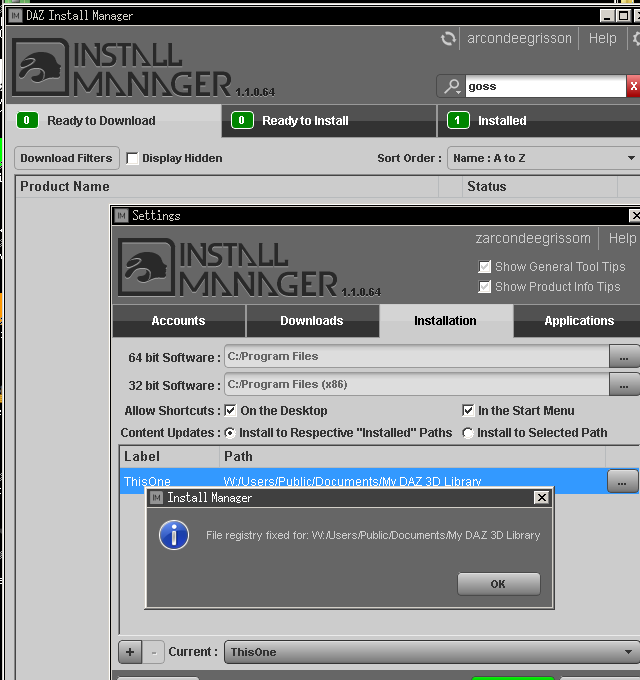640x680 pixels.
Task: Click the Path column header
Action: (412, 456)
